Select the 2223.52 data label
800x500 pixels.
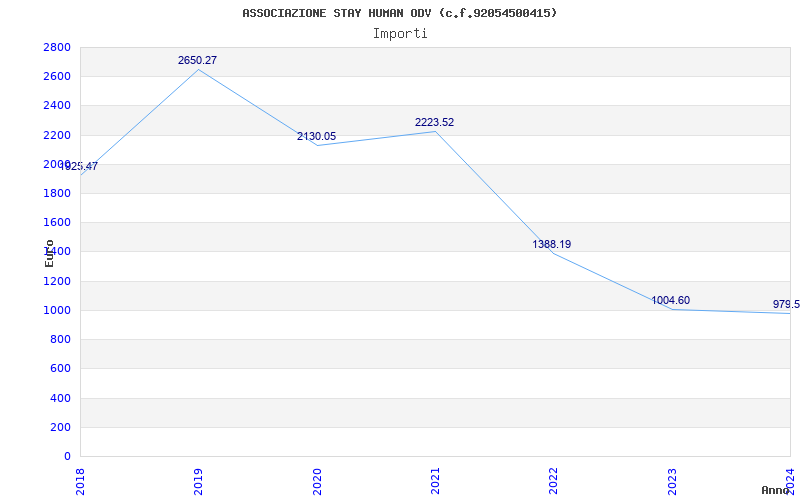pos(434,122)
